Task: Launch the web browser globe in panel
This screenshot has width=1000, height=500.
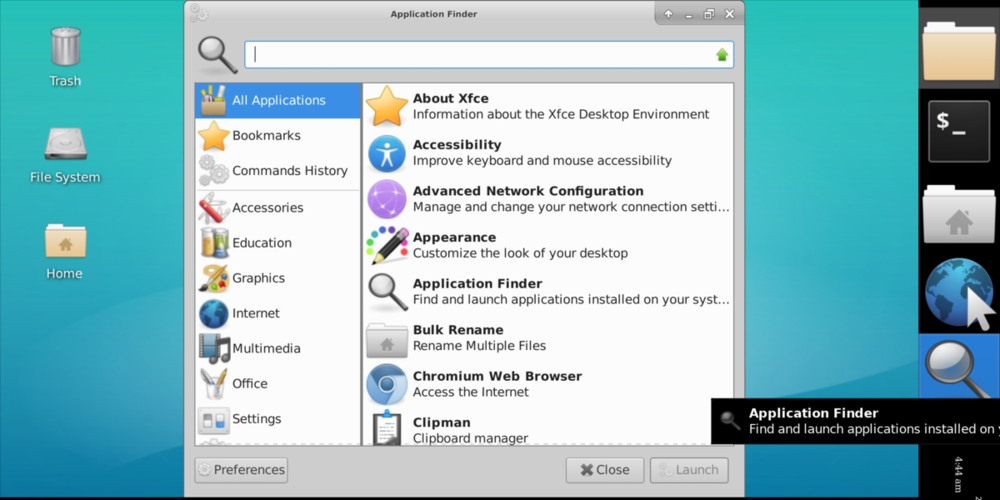Action: [x=959, y=293]
